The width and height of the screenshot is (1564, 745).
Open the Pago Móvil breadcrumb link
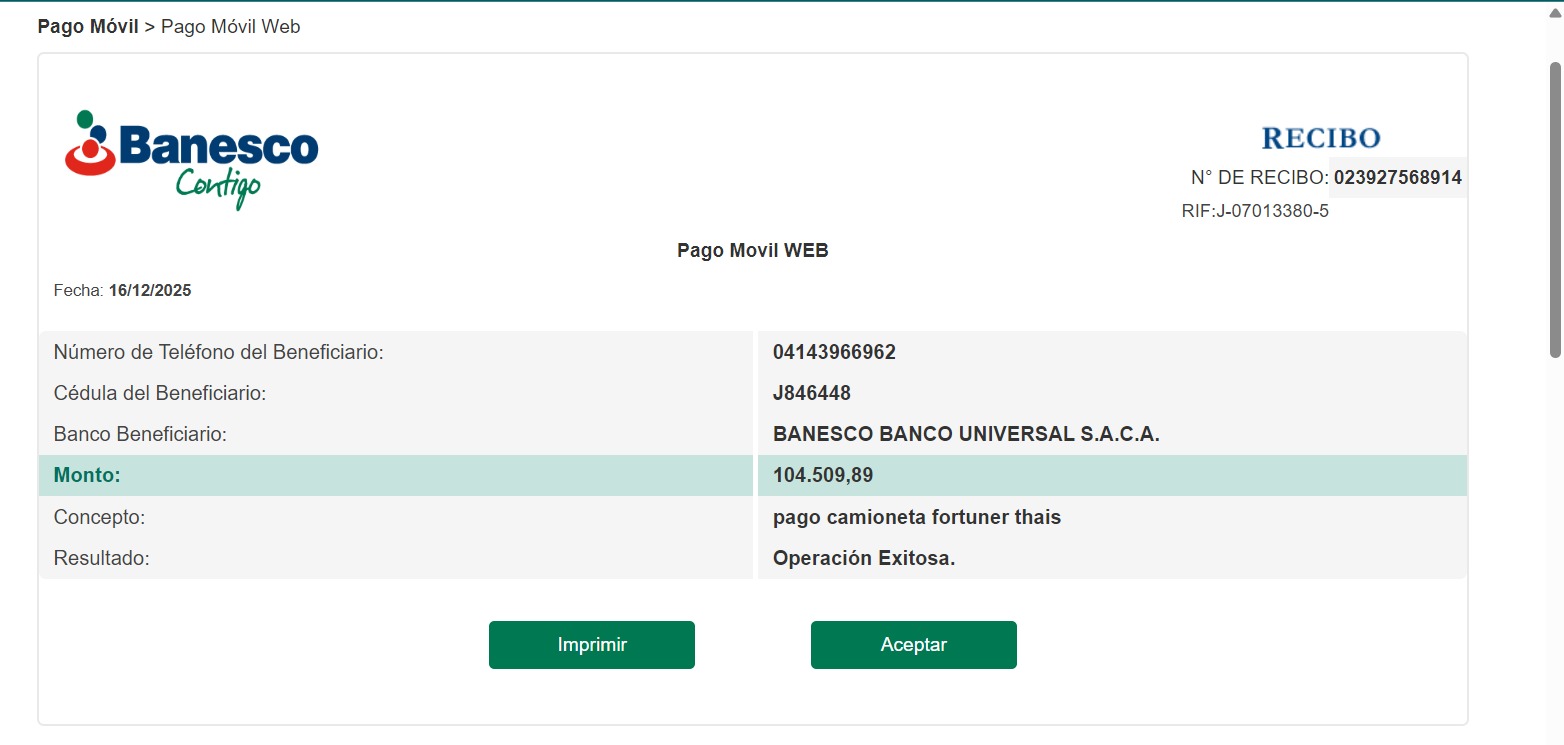click(x=88, y=27)
